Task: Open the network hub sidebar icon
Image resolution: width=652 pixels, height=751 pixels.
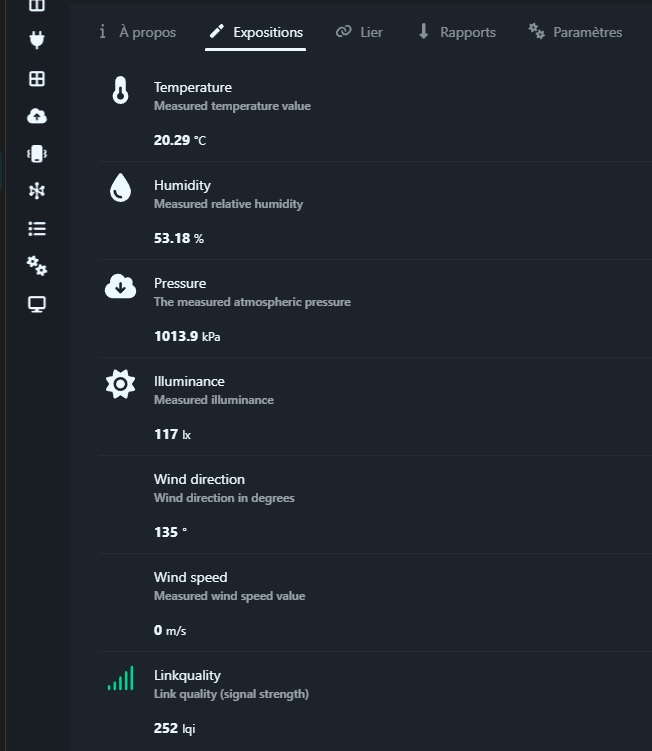Action: (x=37, y=191)
